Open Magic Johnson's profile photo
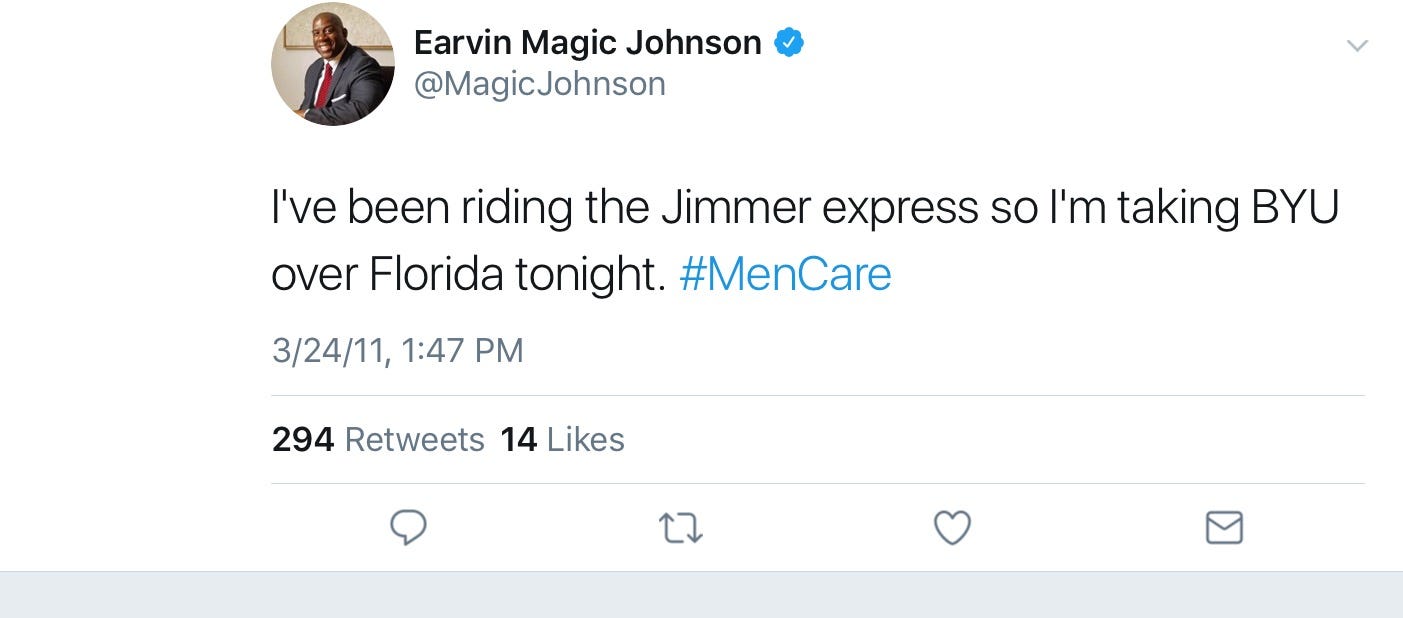 [x=332, y=64]
